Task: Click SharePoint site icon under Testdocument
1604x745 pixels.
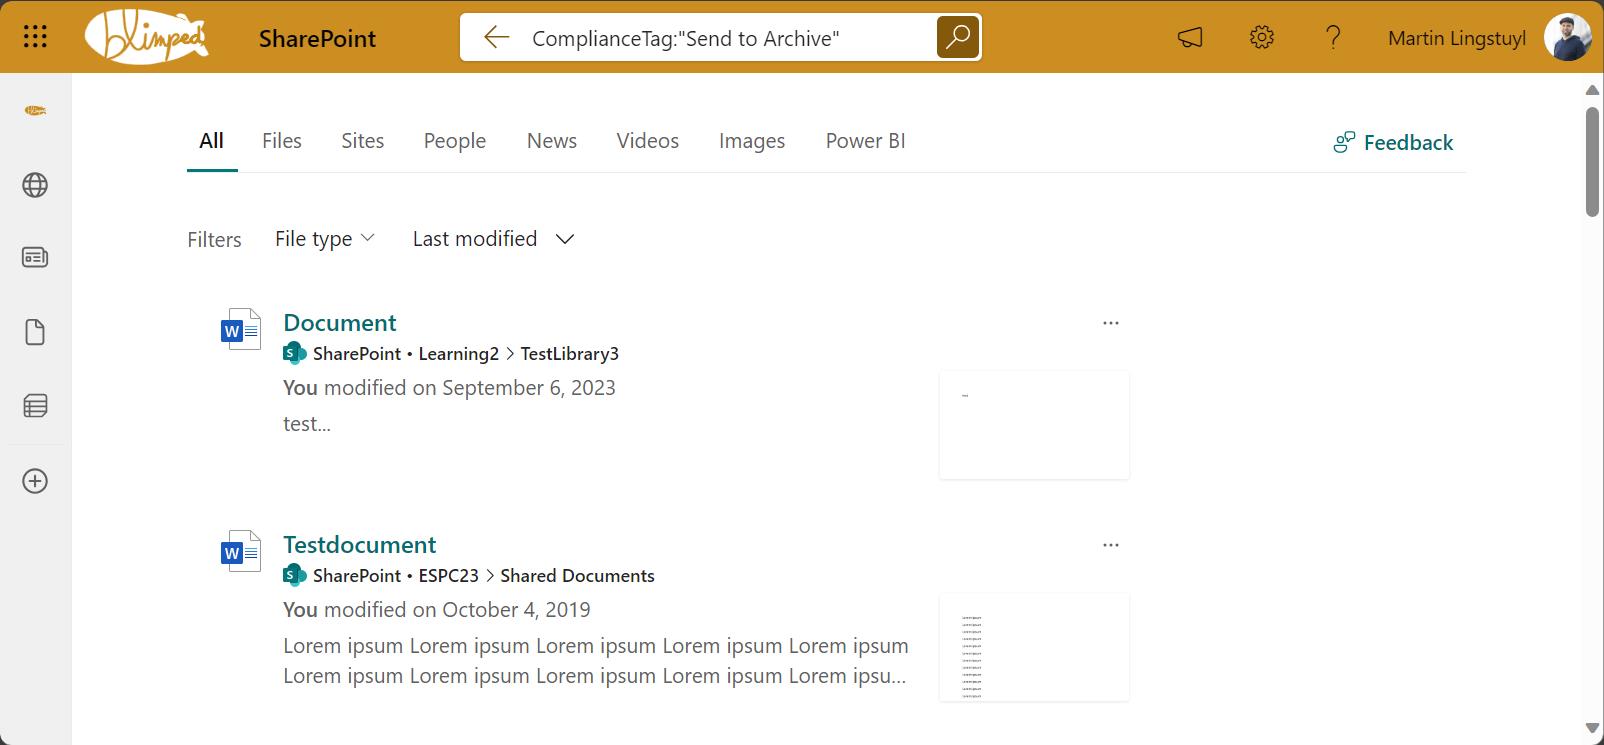Action: tap(295, 575)
